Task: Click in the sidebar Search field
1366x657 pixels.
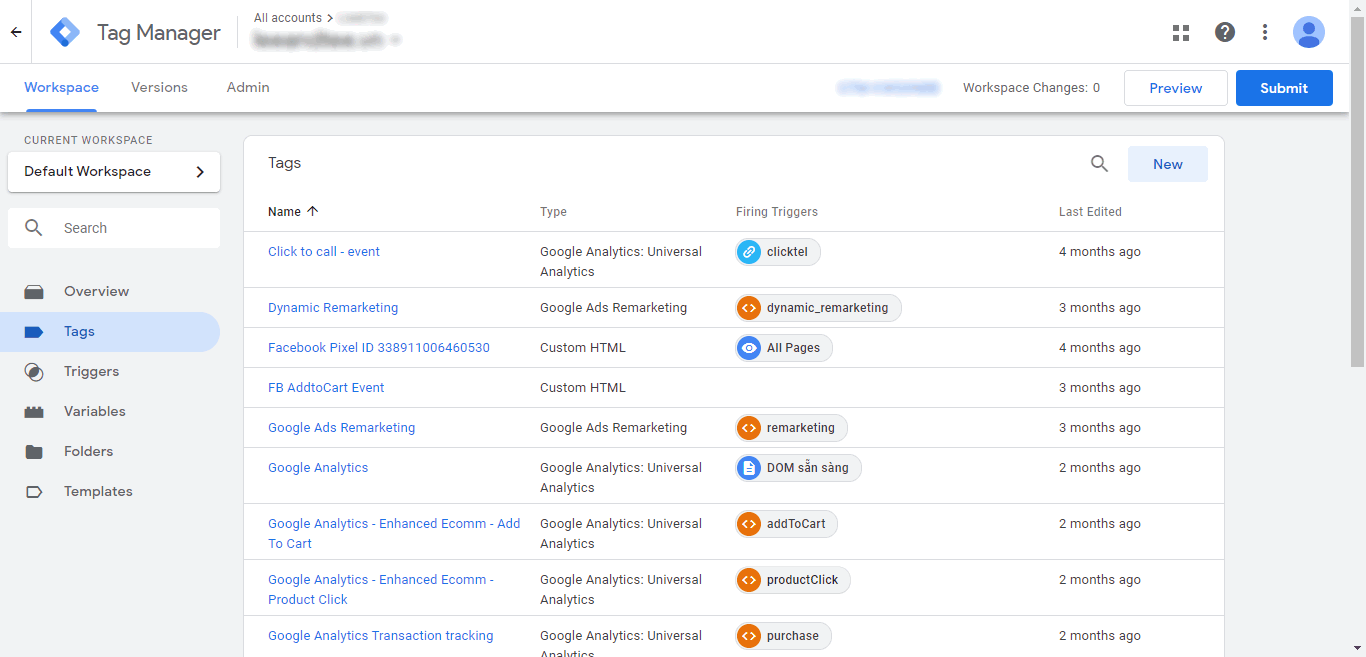Action: pyautogui.click(x=114, y=228)
